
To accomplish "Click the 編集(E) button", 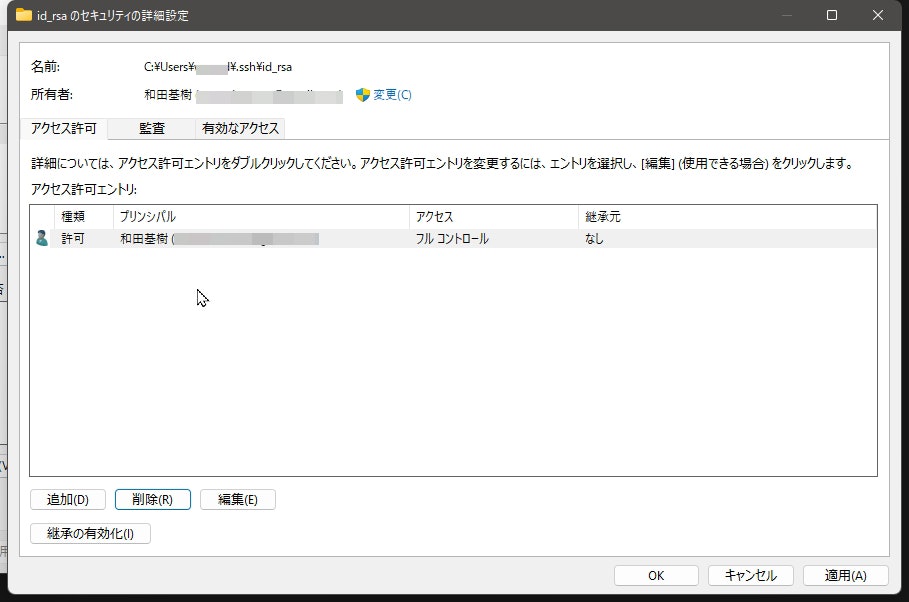I will point(238,499).
